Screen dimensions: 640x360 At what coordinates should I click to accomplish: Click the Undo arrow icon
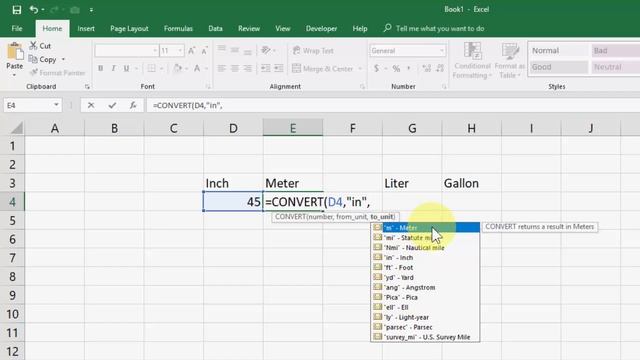tap(33, 9)
